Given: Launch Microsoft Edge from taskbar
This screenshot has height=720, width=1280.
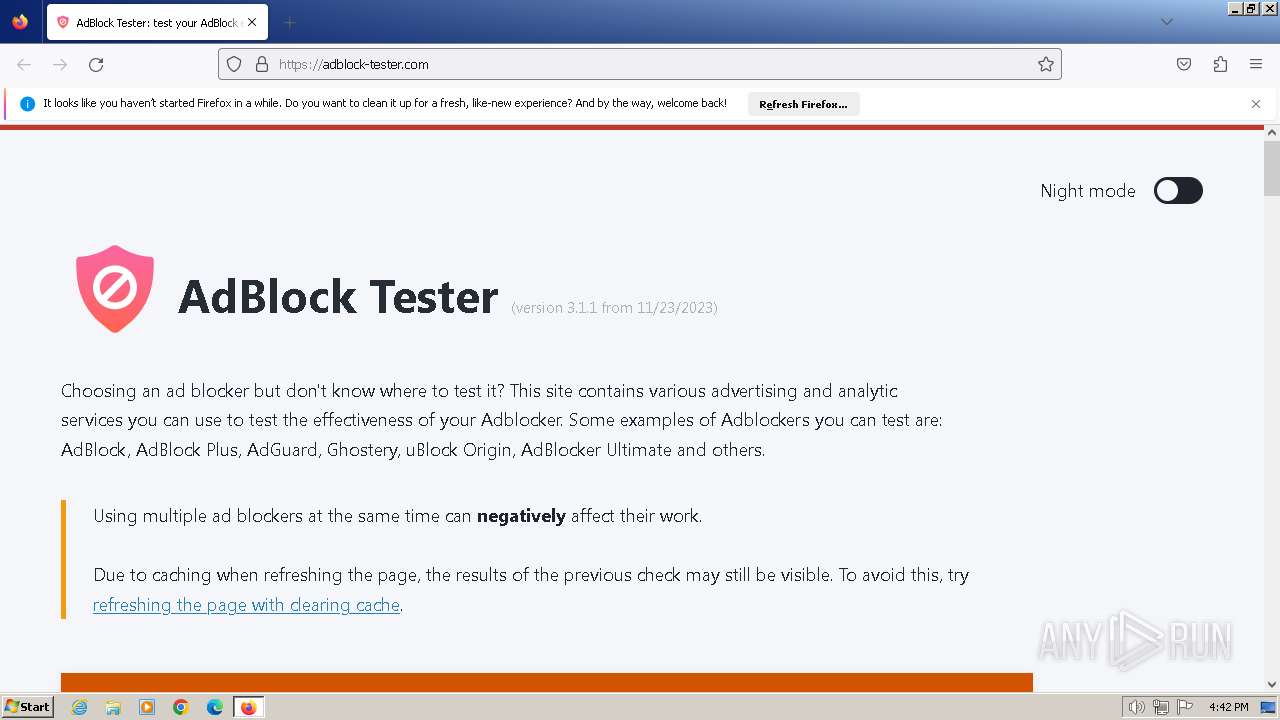Looking at the screenshot, I should point(215,707).
